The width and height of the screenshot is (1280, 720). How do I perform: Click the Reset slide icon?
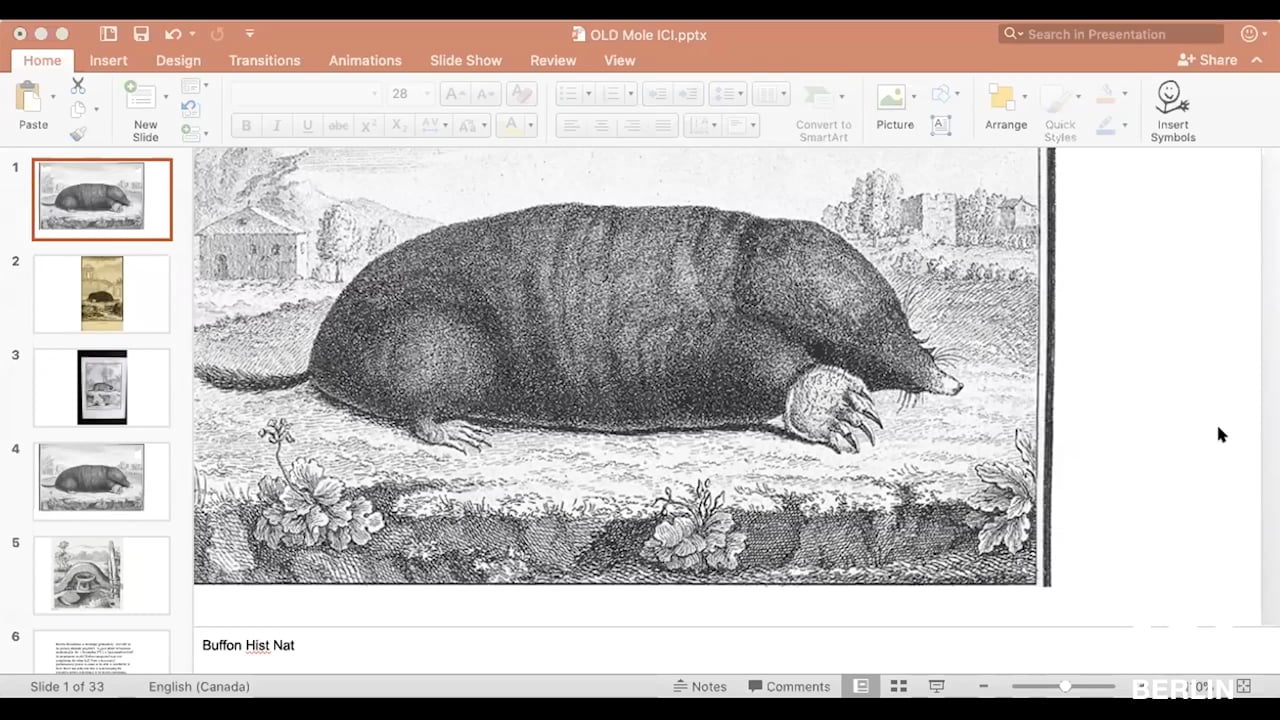[x=191, y=110]
